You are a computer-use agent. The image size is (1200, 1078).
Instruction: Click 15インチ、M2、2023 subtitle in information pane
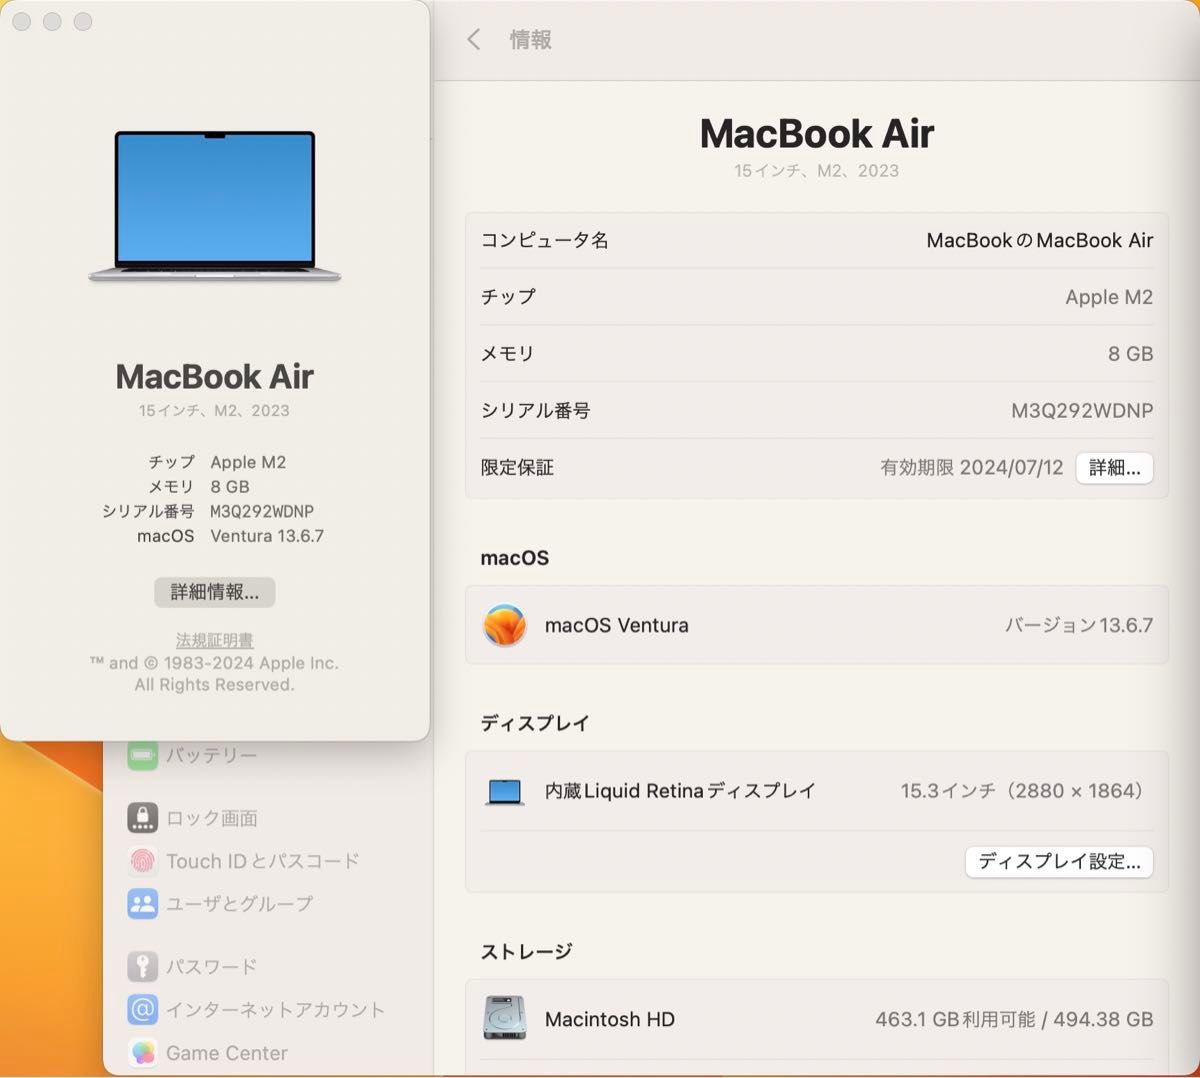817,171
